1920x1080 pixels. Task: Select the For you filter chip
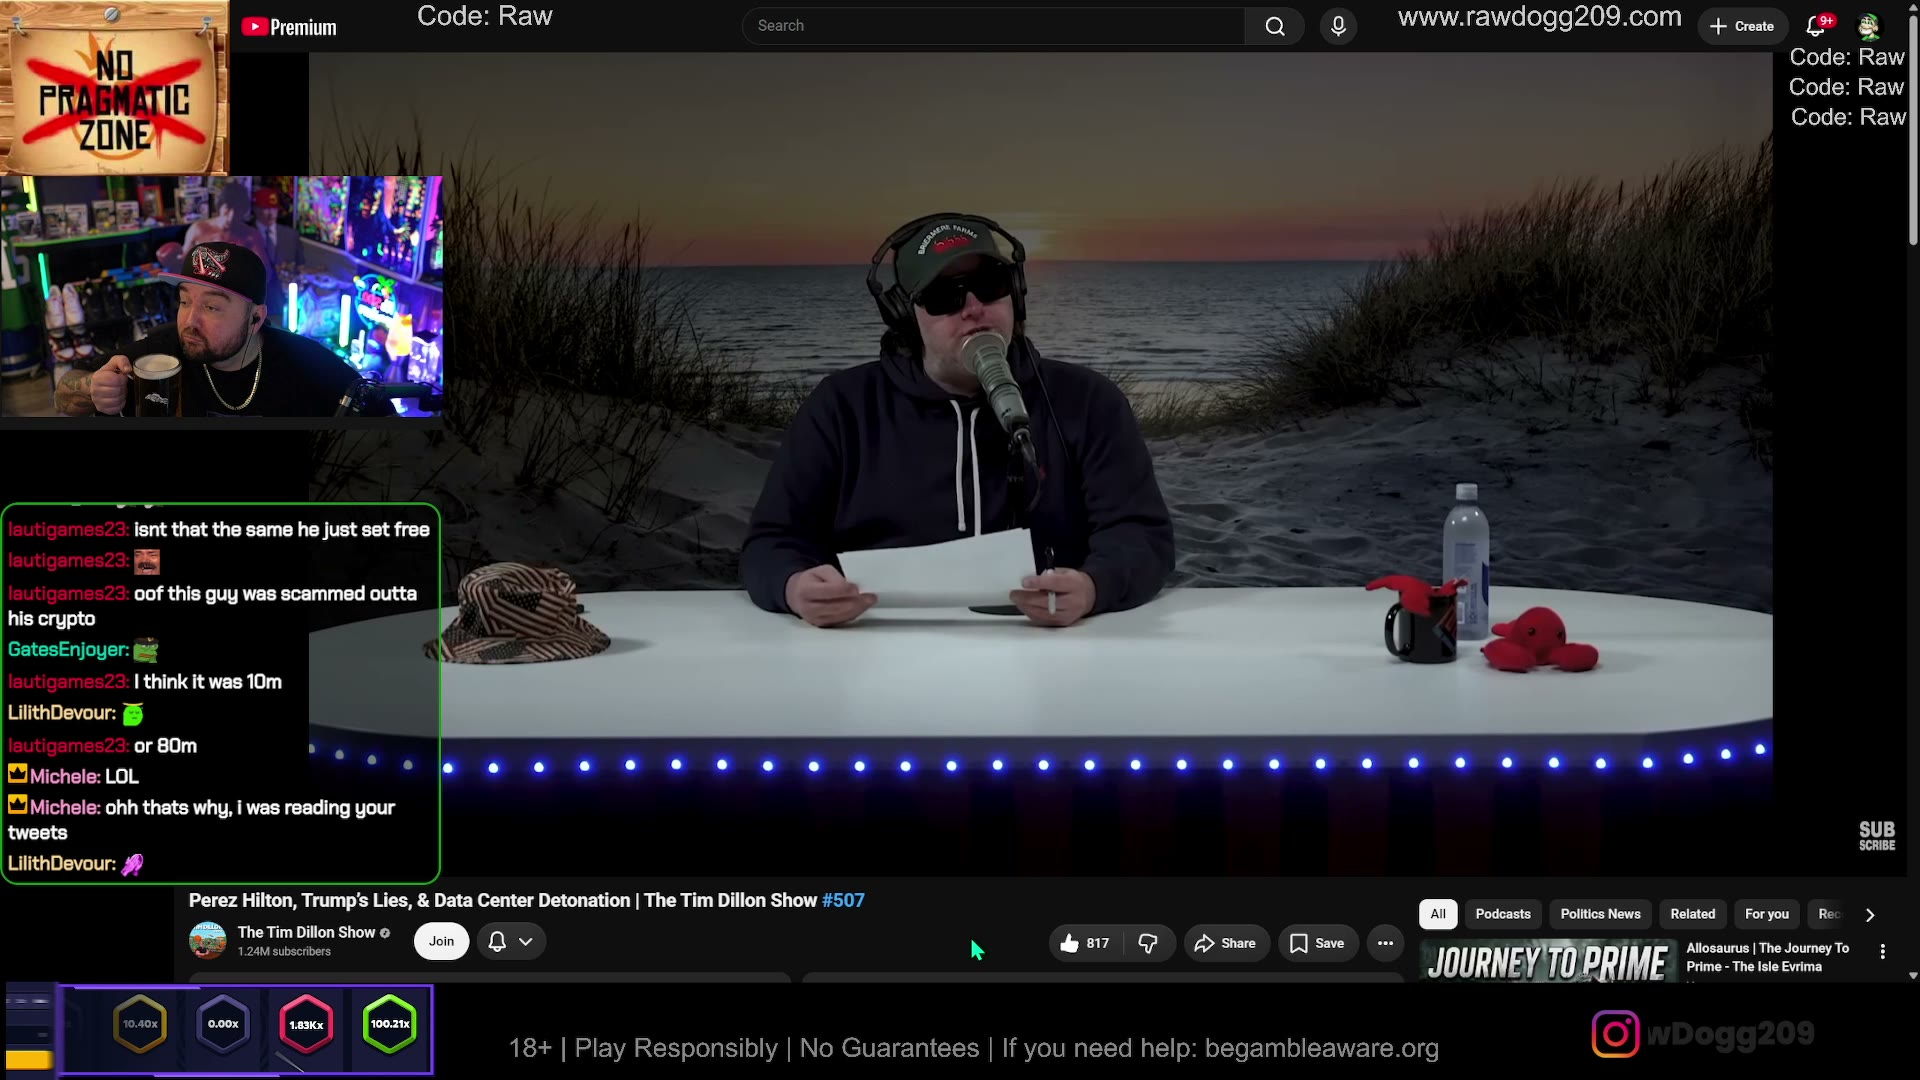click(x=1767, y=914)
